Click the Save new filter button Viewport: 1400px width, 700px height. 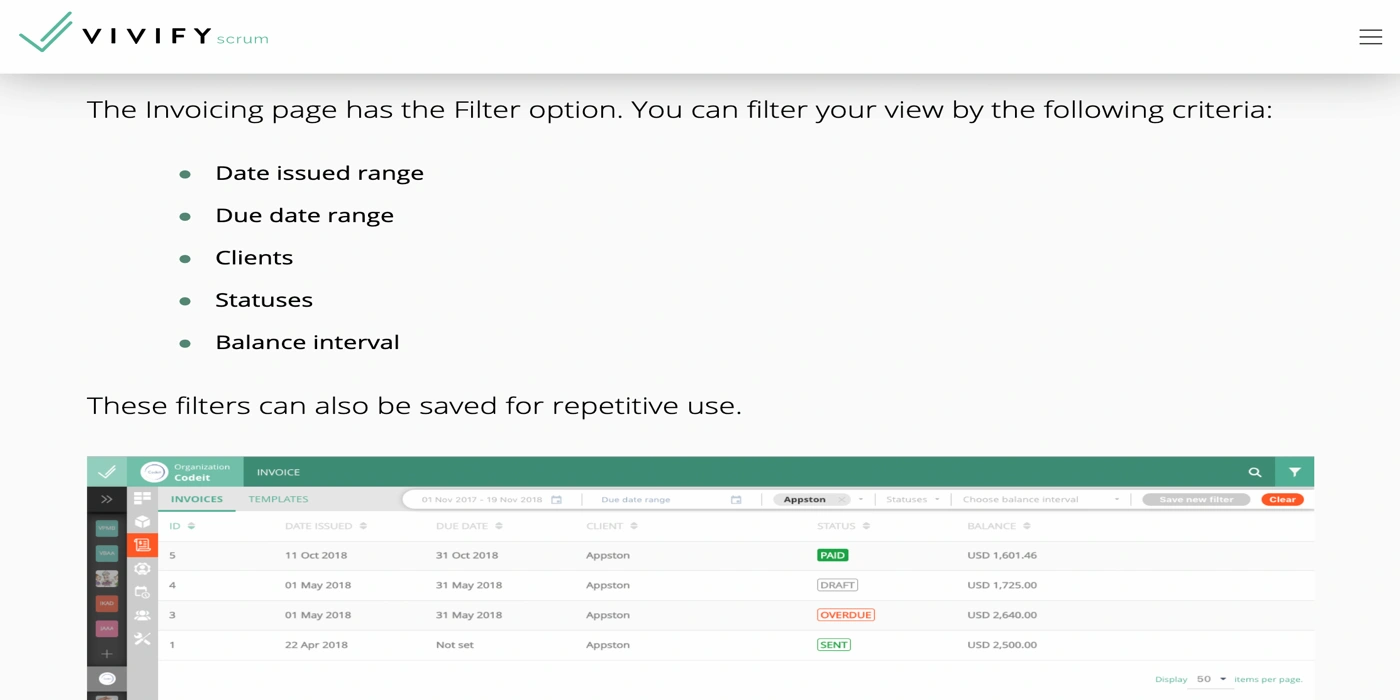[x=1196, y=500]
